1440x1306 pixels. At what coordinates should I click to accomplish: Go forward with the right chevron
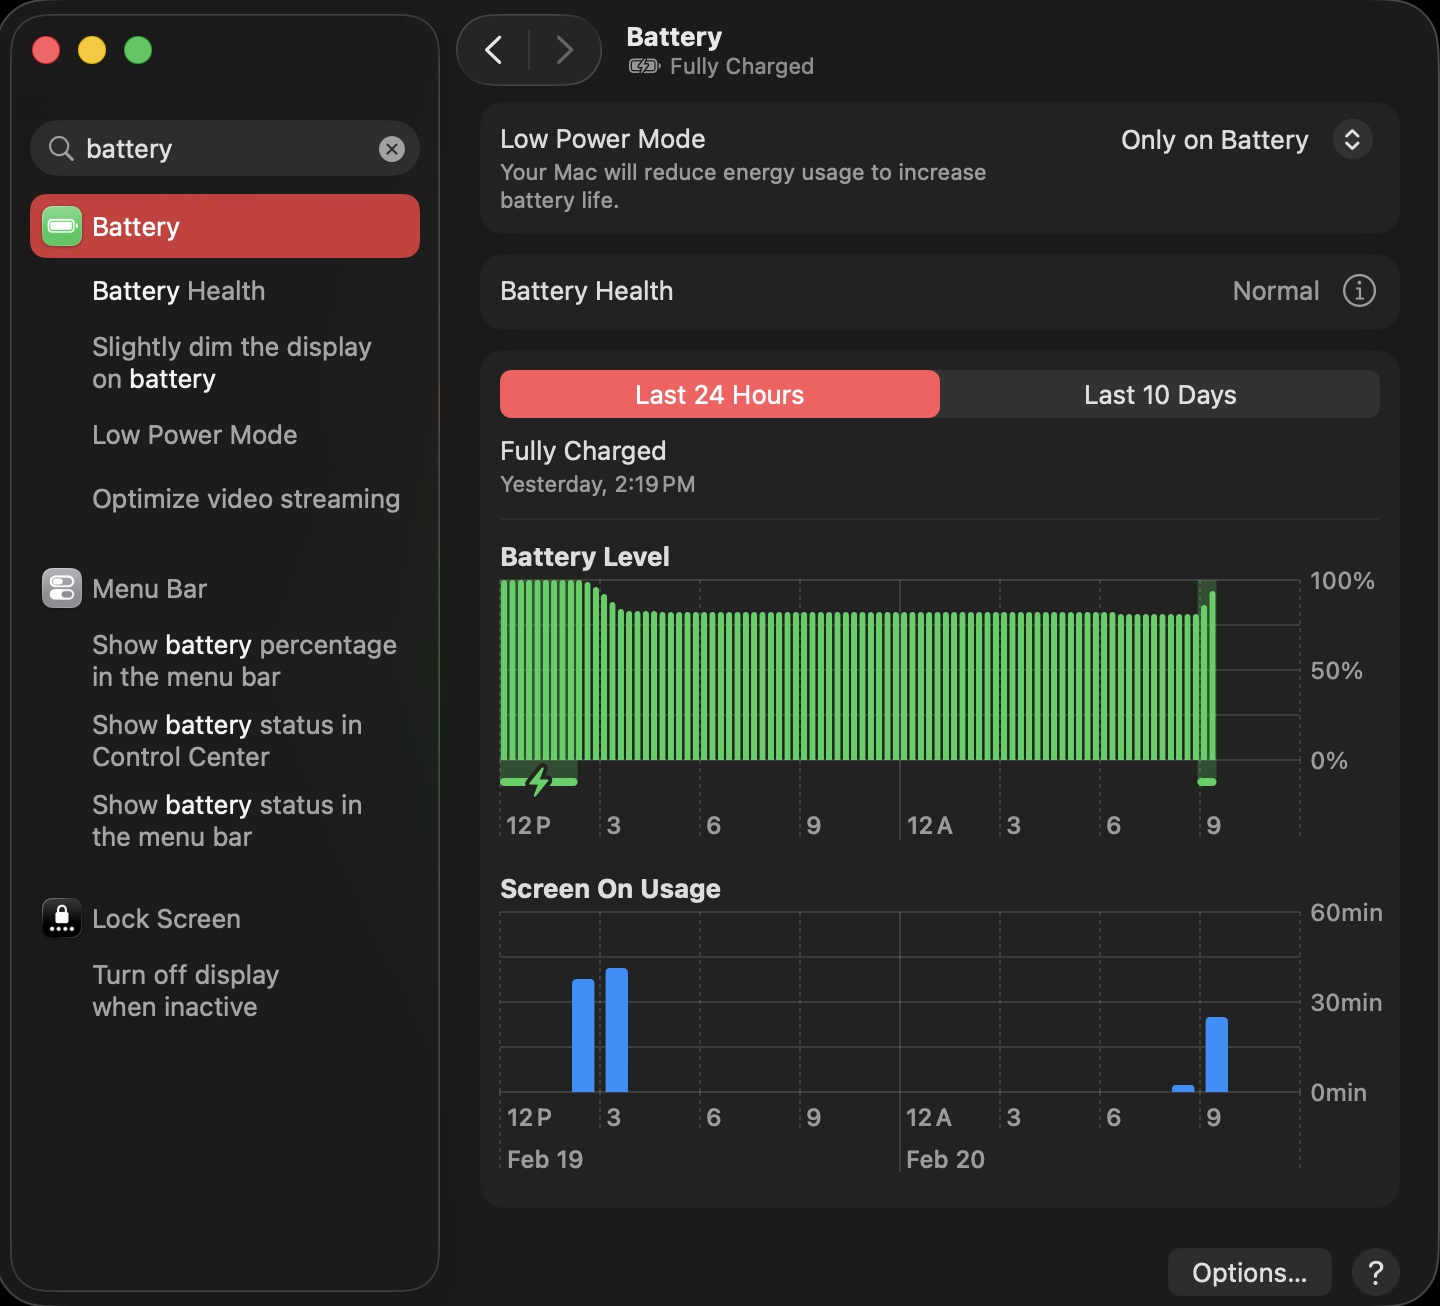point(565,50)
